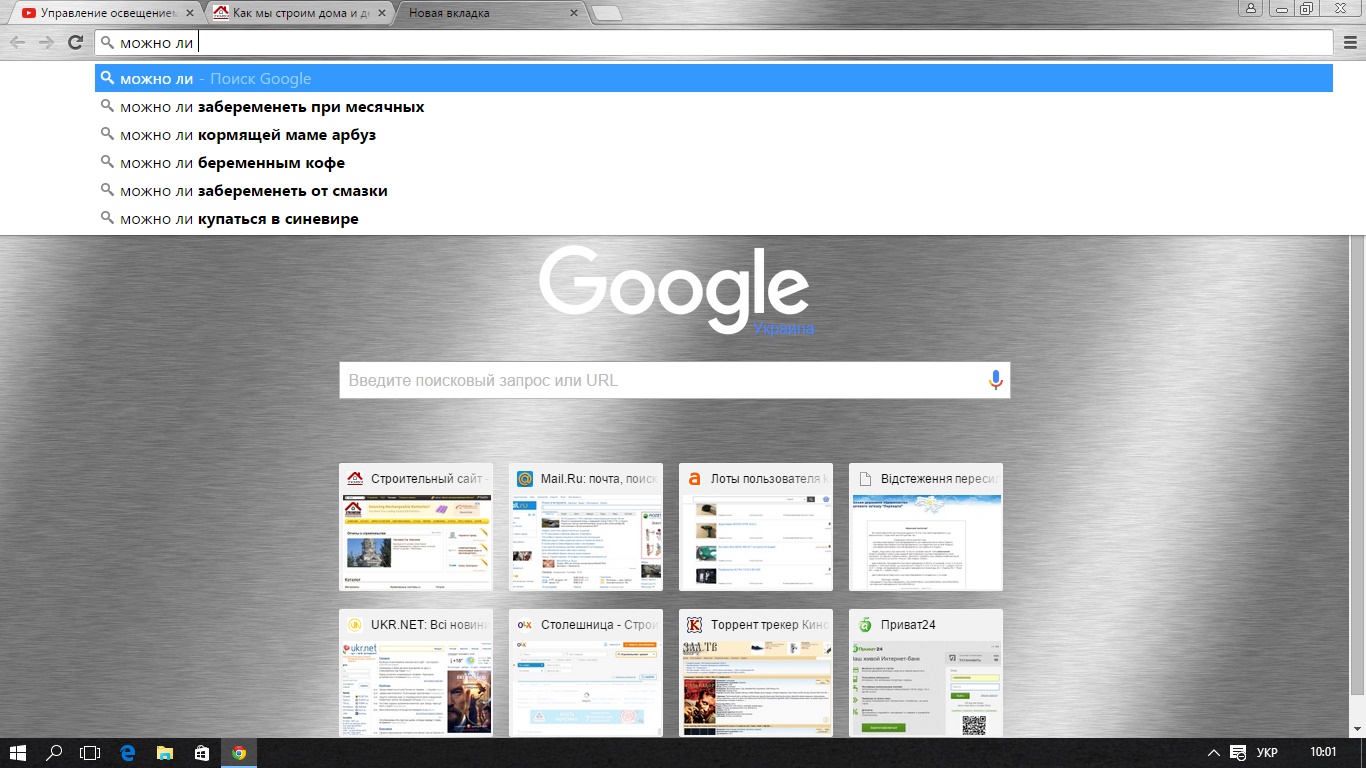The image size is (1366, 768).
Task: Select 'можно ли - Поиск Google' suggestion
Action: point(714,78)
